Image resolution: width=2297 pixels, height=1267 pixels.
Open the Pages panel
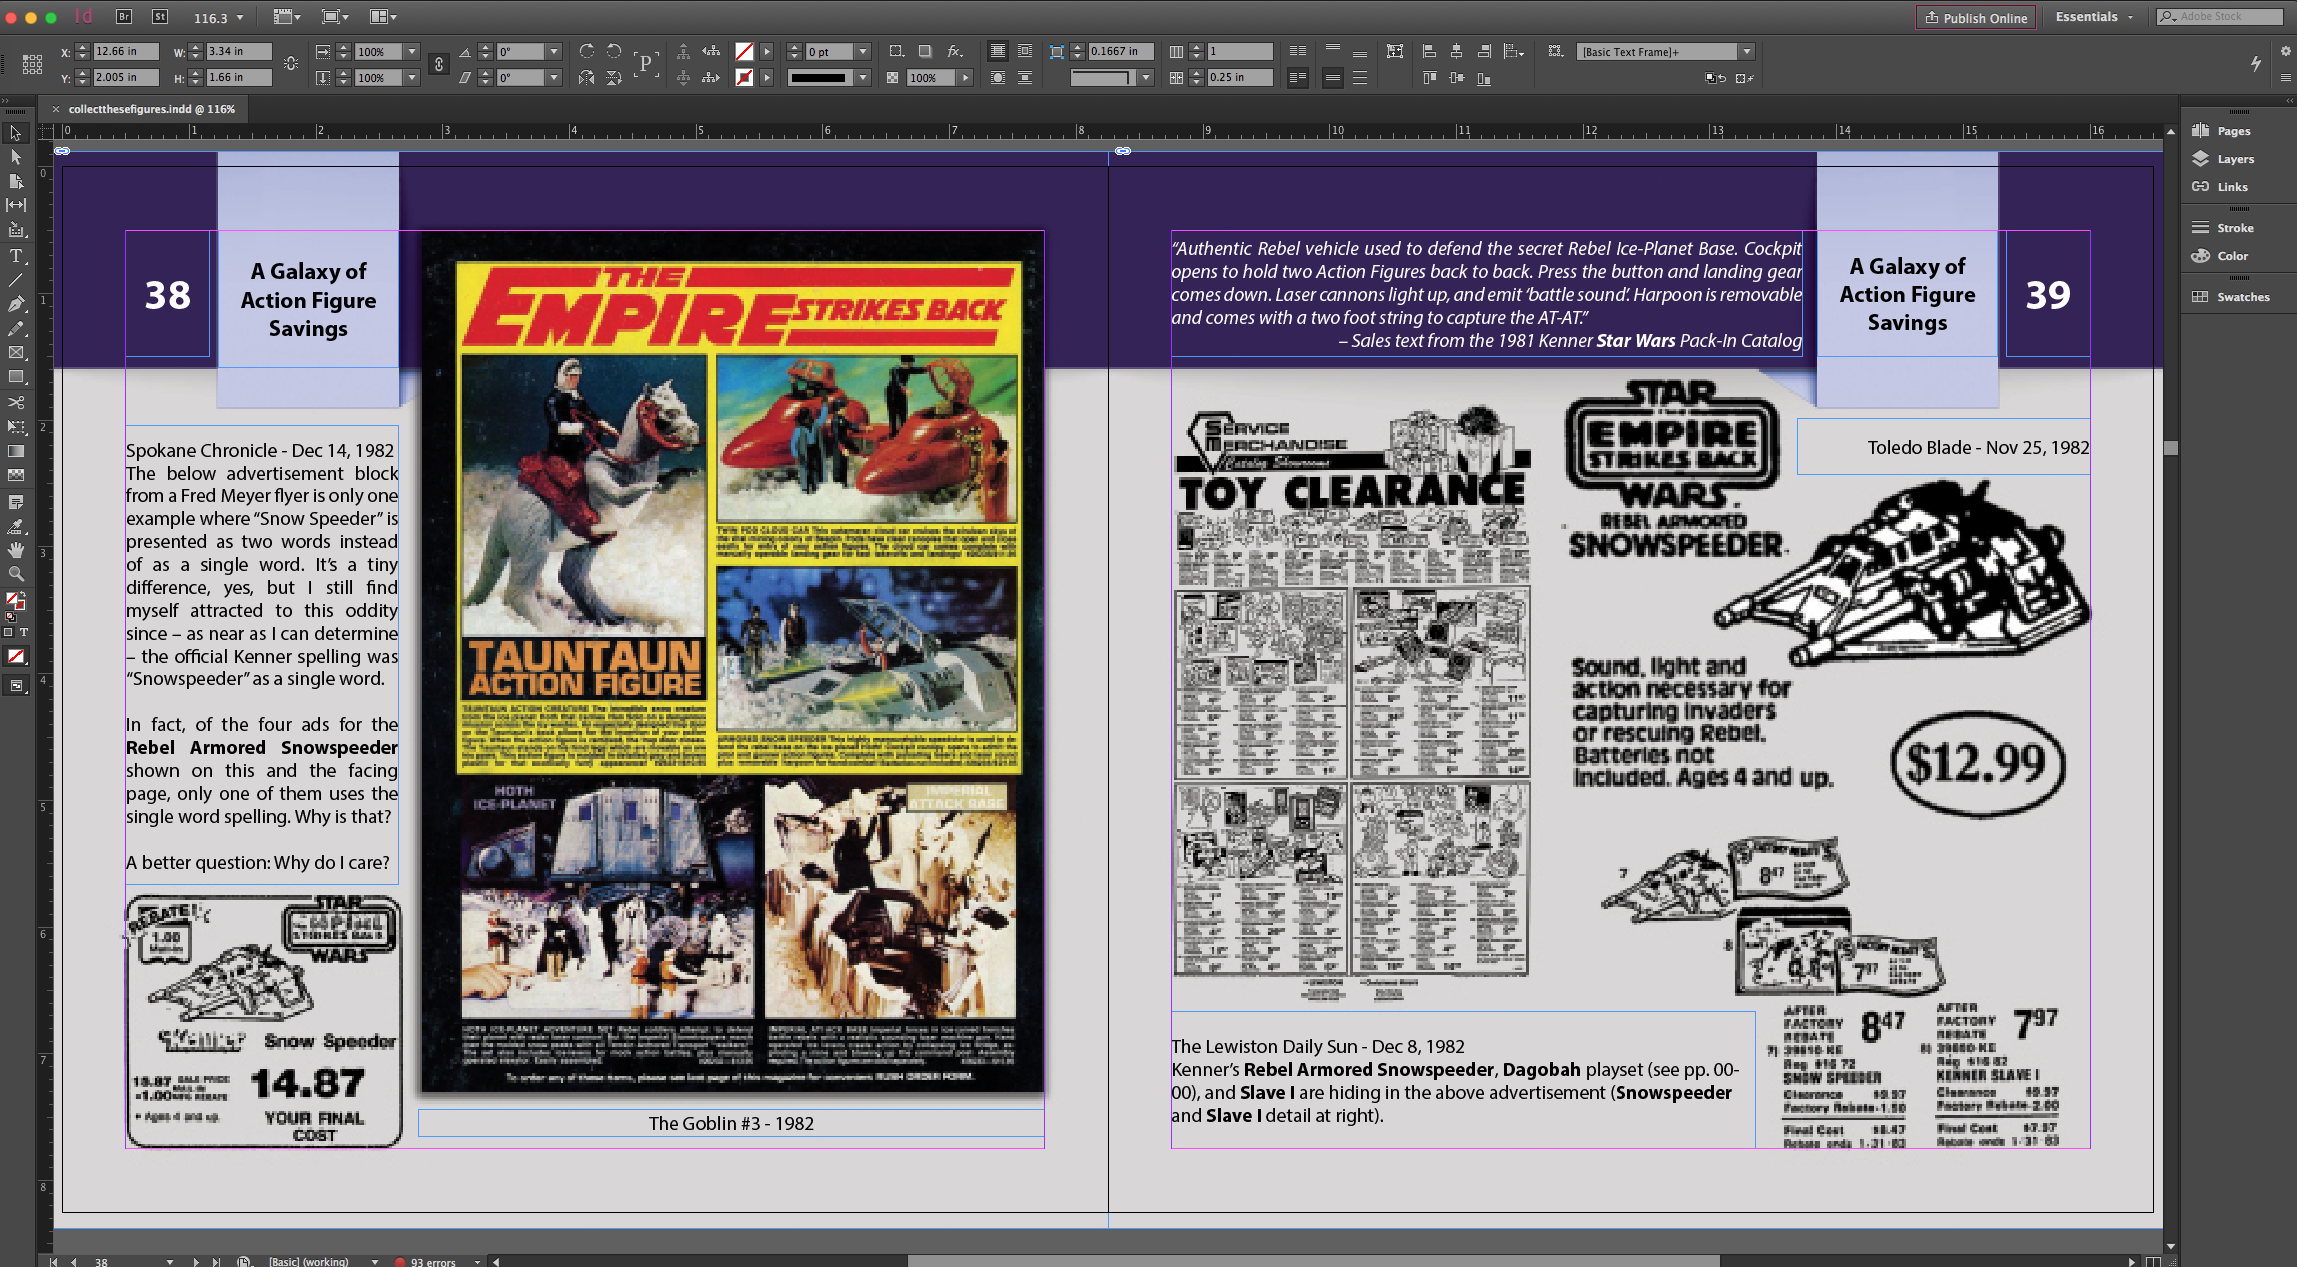pos(2222,131)
